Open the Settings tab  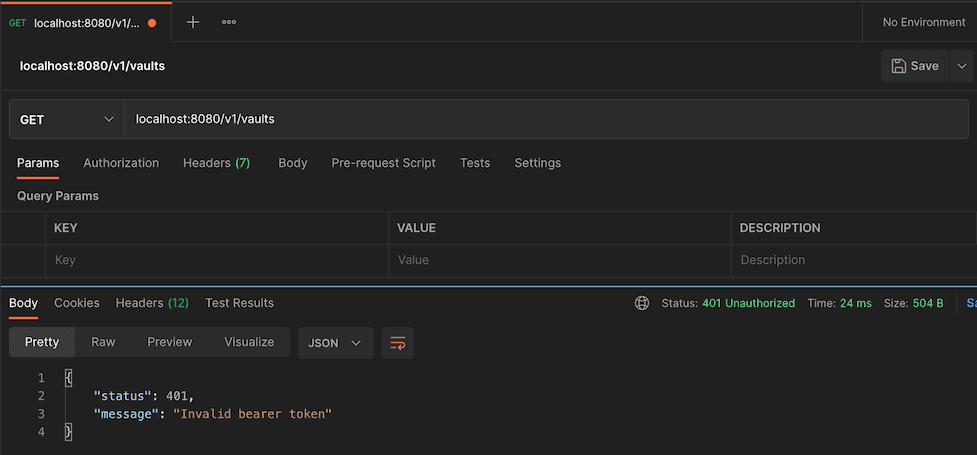(x=538, y=163)
